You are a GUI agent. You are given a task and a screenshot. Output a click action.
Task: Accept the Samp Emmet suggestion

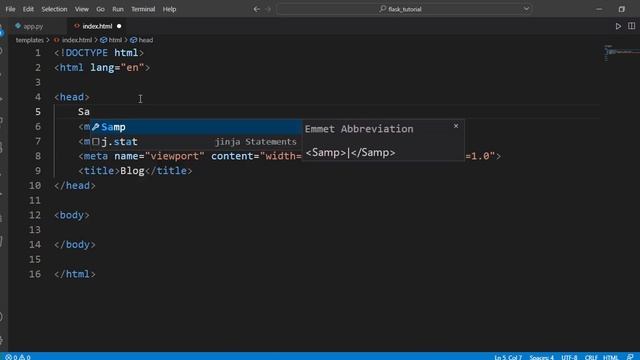tap(196, 127)
